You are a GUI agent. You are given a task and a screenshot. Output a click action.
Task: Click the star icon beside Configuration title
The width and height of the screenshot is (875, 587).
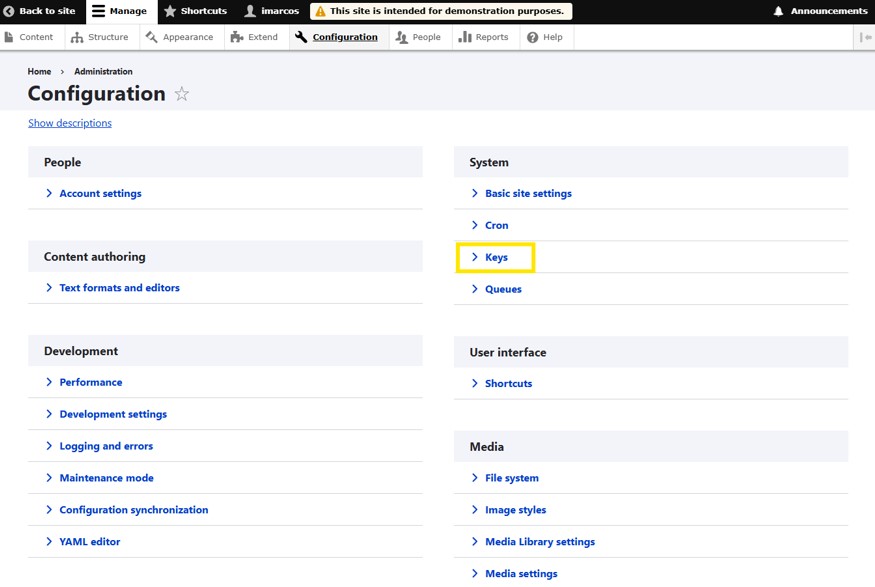(182, 94)
